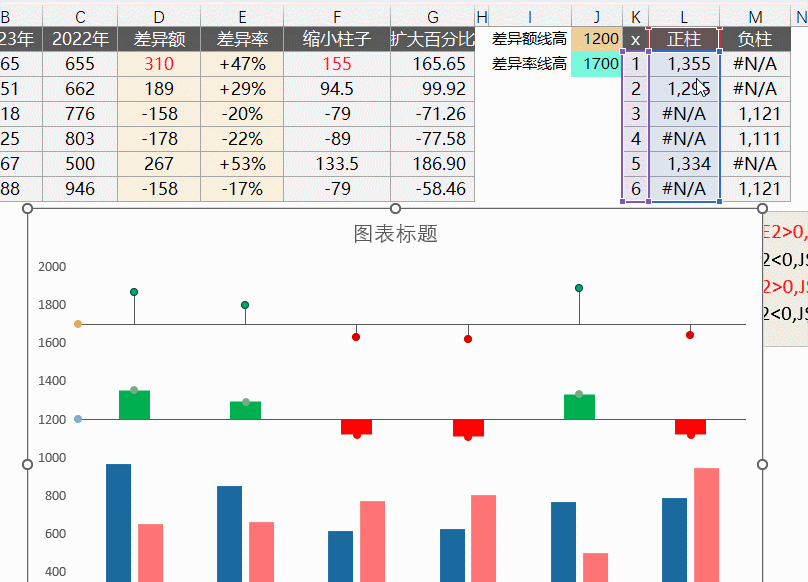Select the cell showing 165.65
Viewport: 808px width, 582px height.
click(432, 64)
